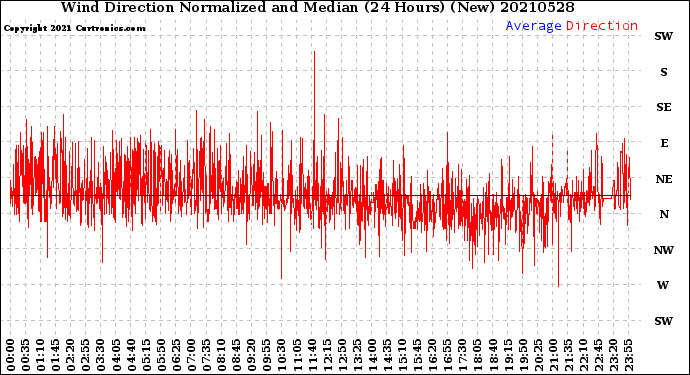Click the 03:30 time axis label

click(101, 355)
